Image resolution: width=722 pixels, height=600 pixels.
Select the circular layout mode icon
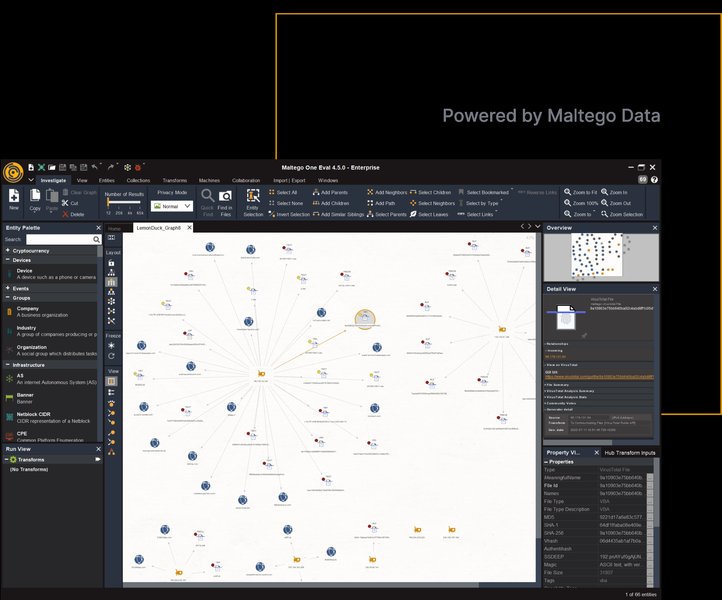[x=111, y=301]
